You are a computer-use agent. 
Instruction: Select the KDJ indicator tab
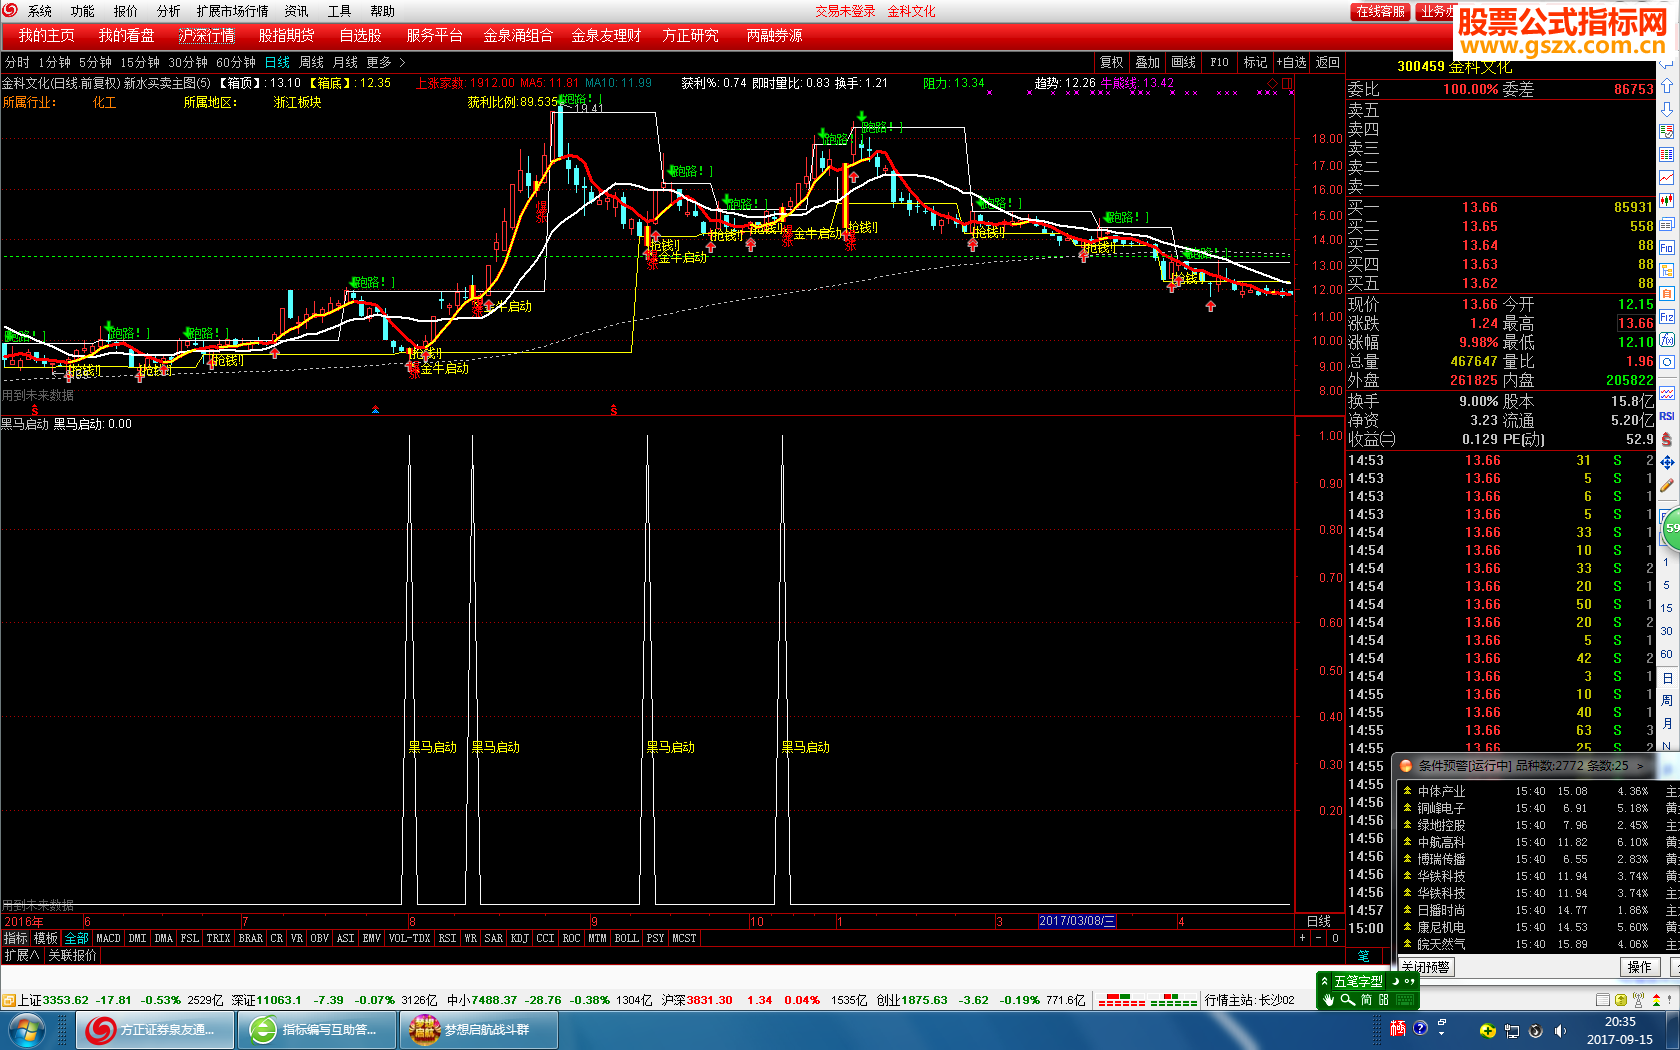[519, 938]
